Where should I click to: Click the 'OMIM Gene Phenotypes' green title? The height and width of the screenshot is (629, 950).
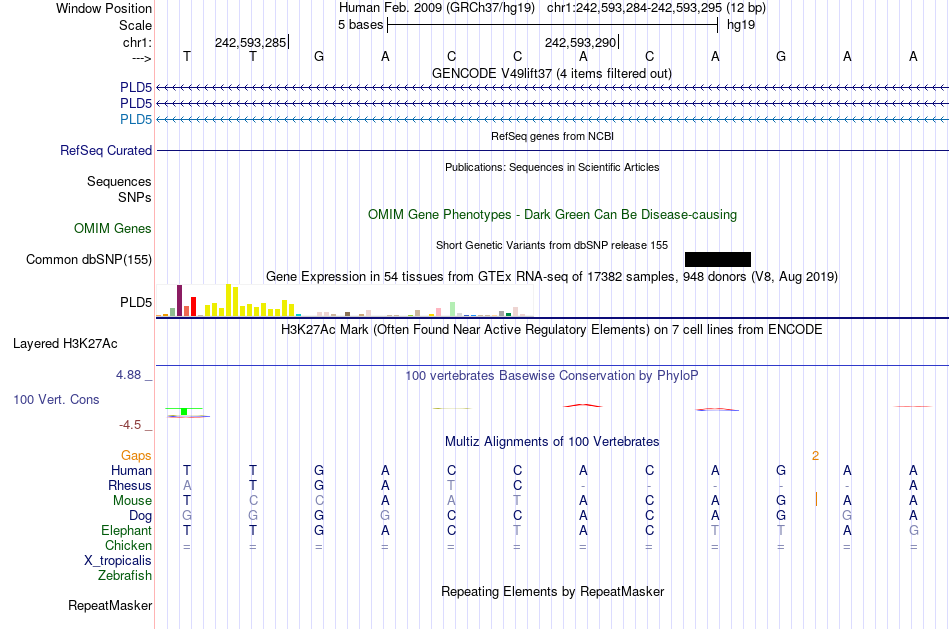pyautogui.click(x=552, y=215)
